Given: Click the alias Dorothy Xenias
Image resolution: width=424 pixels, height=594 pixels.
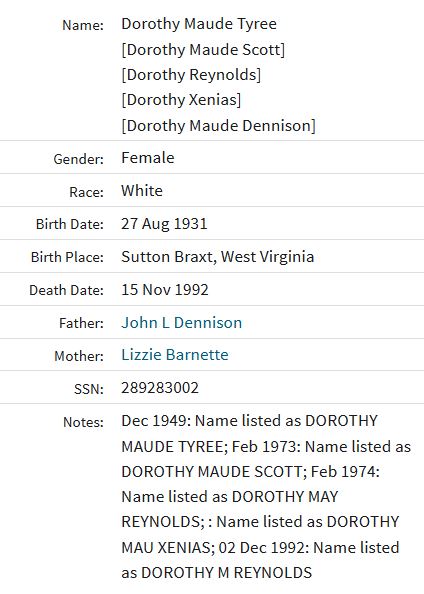Looking at the screenshot, I should (x=181, y=100).
